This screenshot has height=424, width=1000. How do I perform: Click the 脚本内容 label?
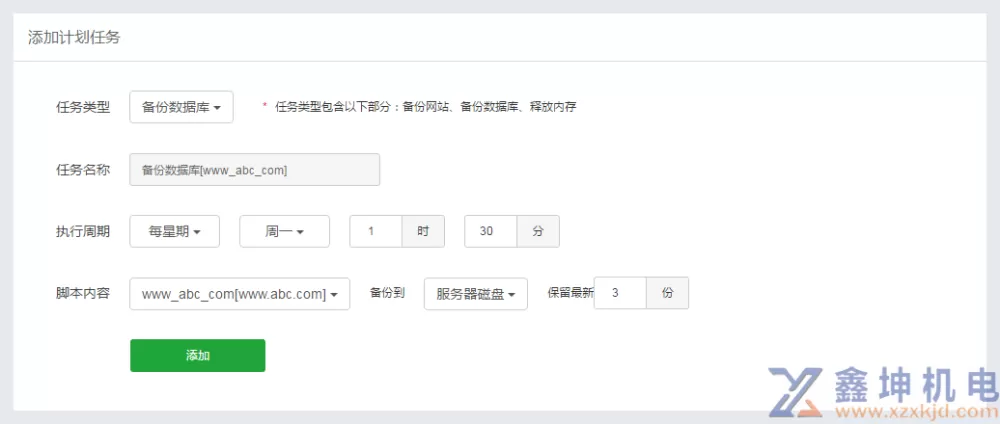[83, 293]
